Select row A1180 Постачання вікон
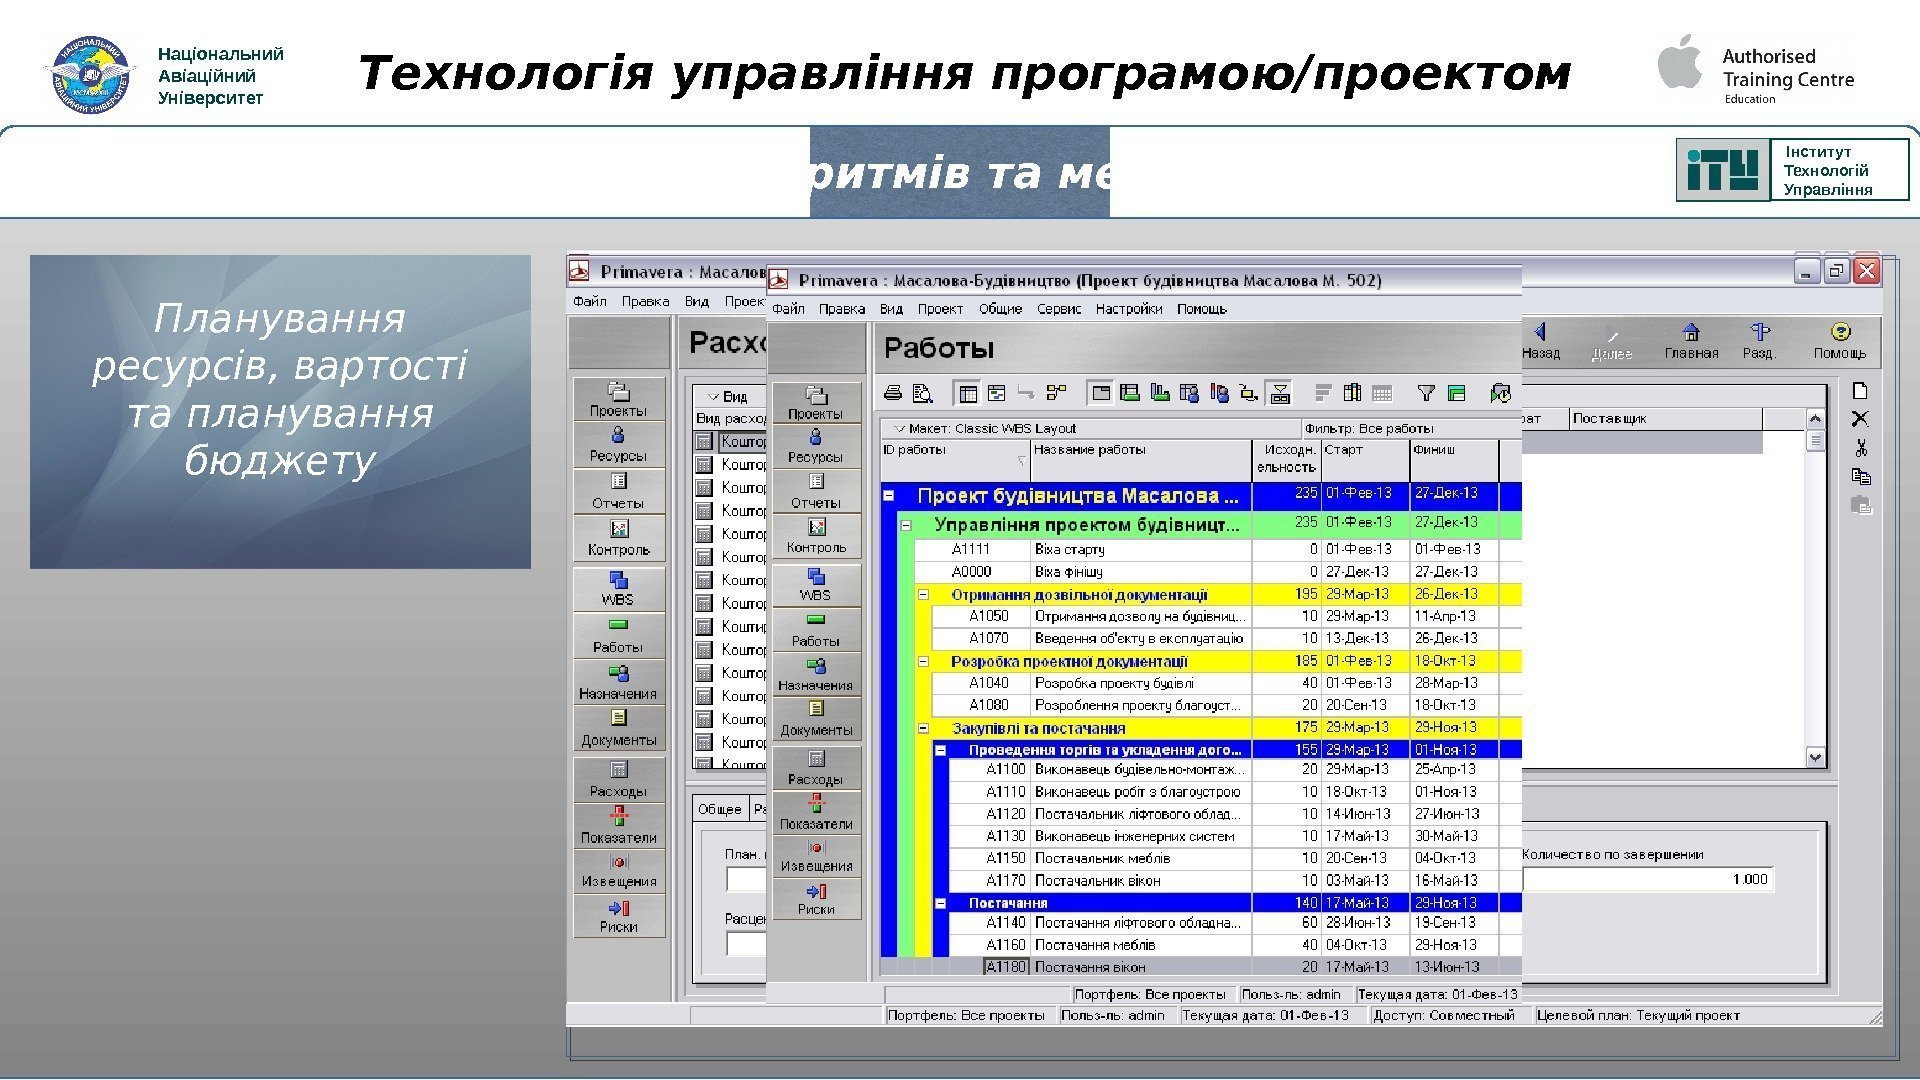 (x=1090, y=967)
